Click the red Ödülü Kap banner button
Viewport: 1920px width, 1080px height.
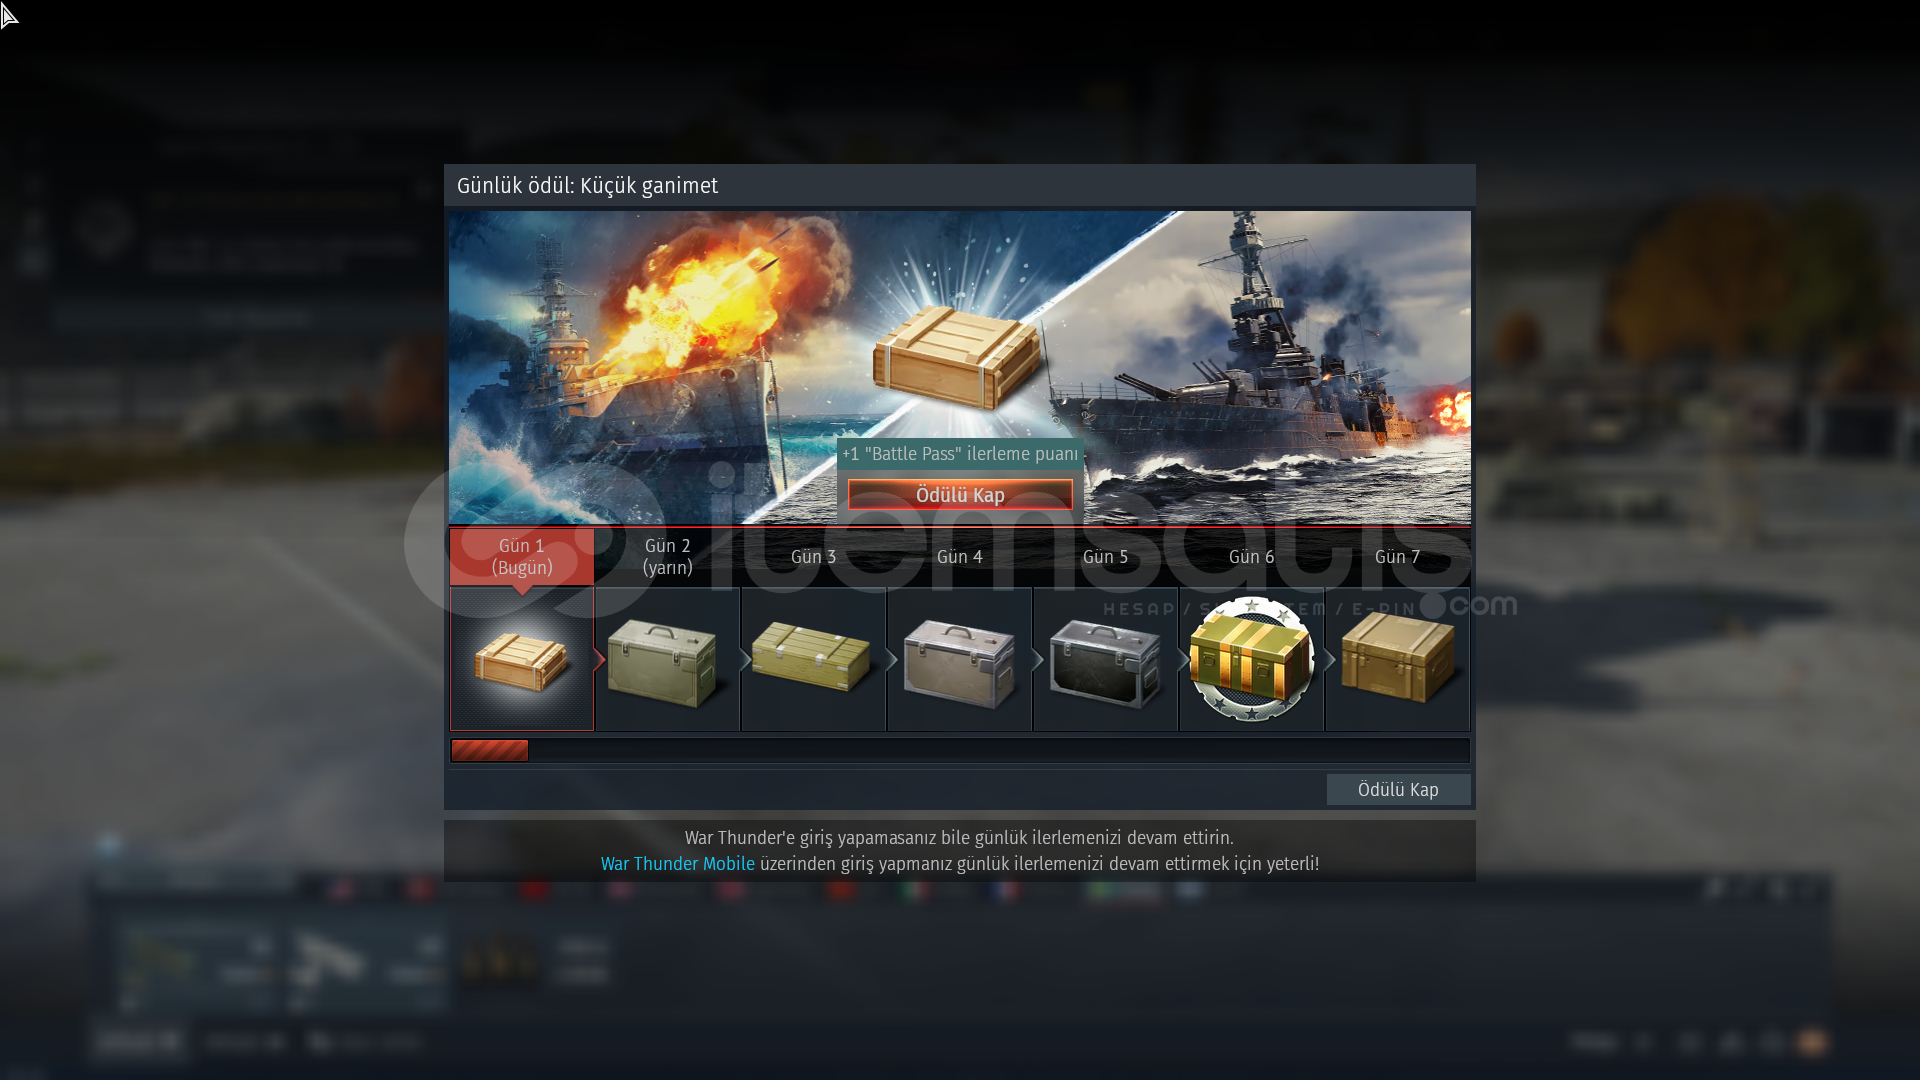[960, 495]
